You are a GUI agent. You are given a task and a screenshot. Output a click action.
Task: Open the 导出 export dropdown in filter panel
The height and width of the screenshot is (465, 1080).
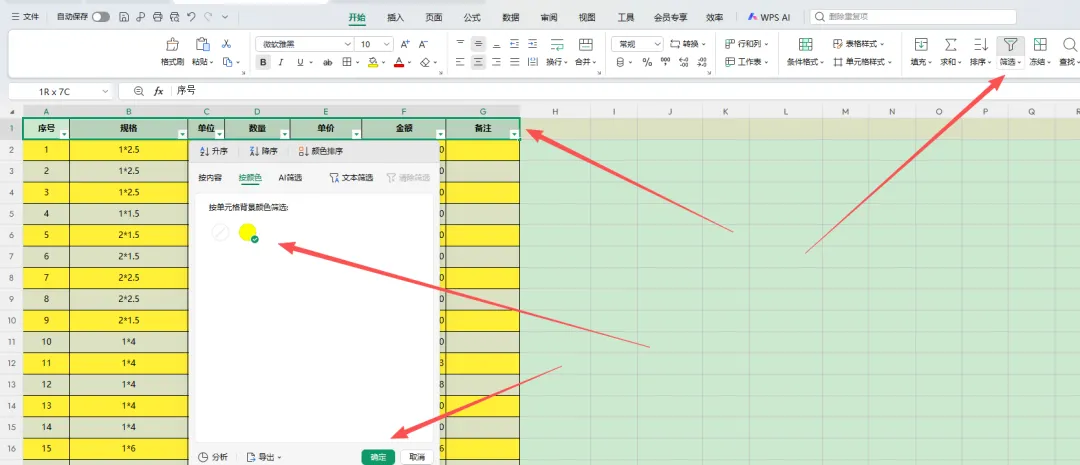click(264, 457)
